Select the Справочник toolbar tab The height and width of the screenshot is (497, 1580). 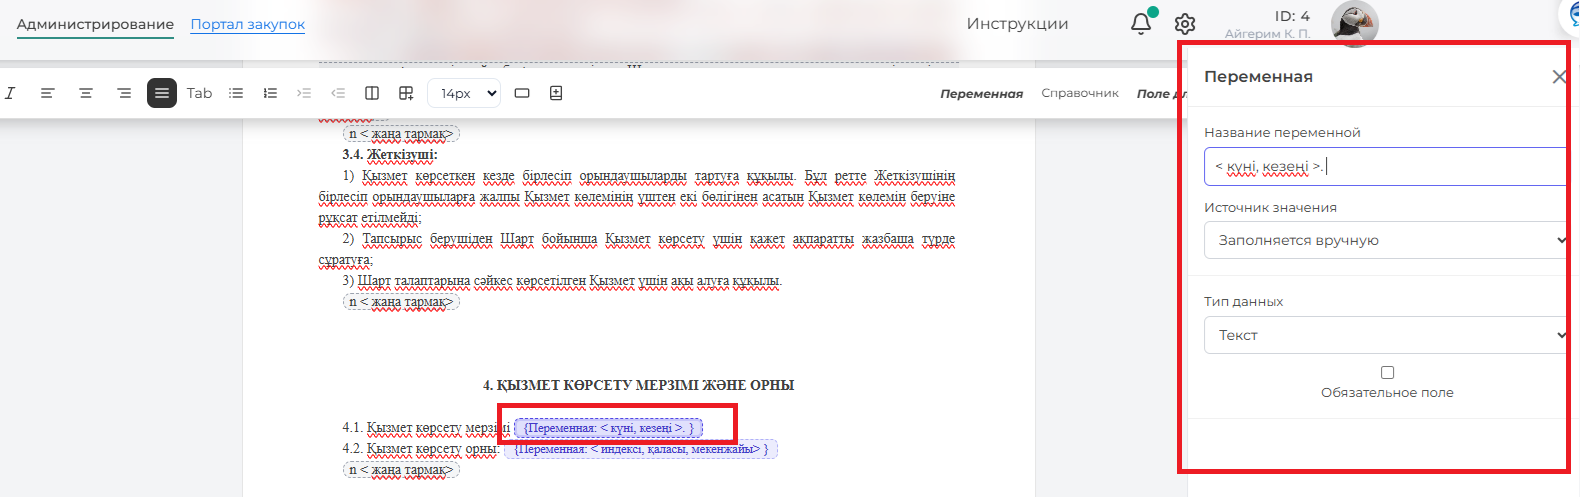point(1079,93)
